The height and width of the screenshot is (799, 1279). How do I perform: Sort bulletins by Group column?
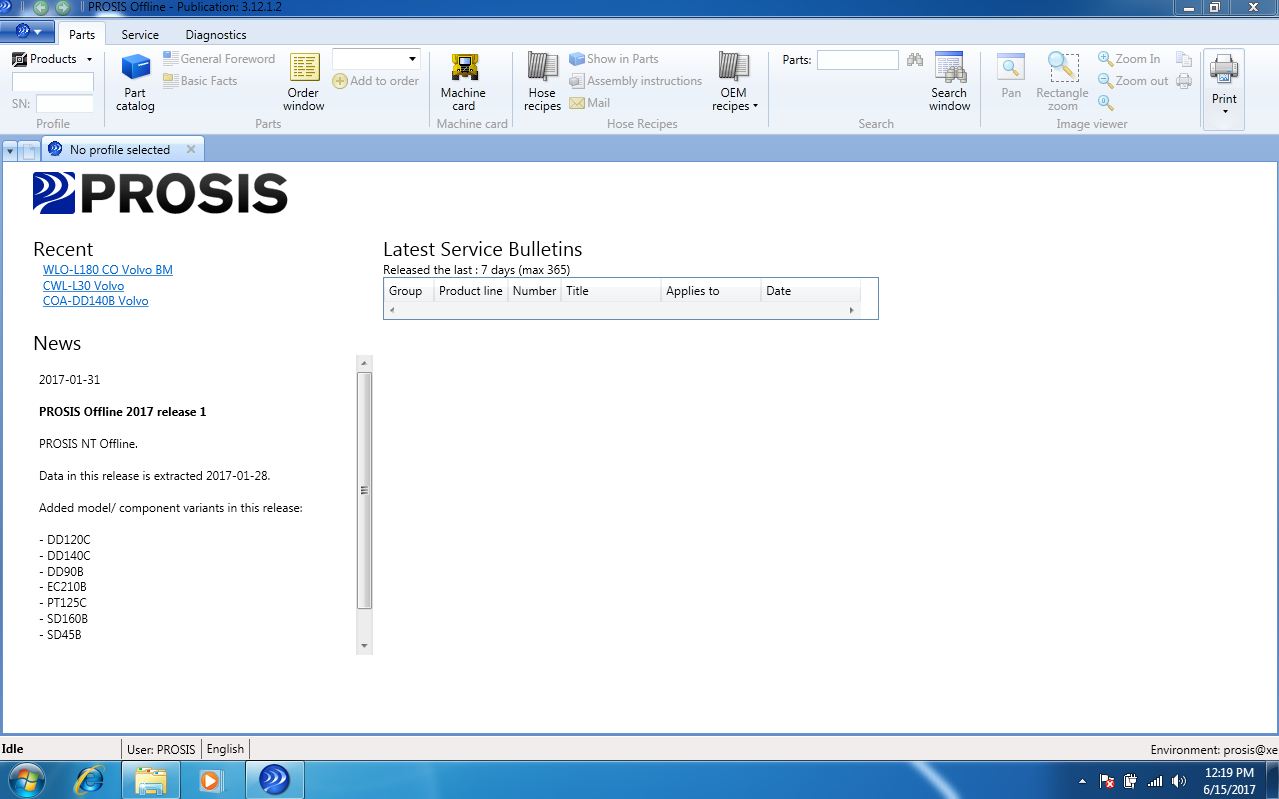pyautogui.click(x=408, y=291)
